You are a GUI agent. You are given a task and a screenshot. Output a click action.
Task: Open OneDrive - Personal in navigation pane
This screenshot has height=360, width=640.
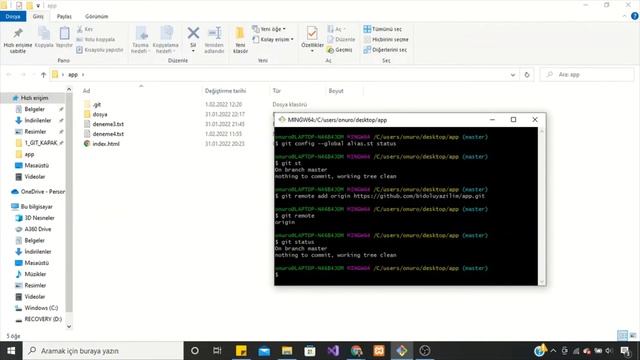point(42,191)
